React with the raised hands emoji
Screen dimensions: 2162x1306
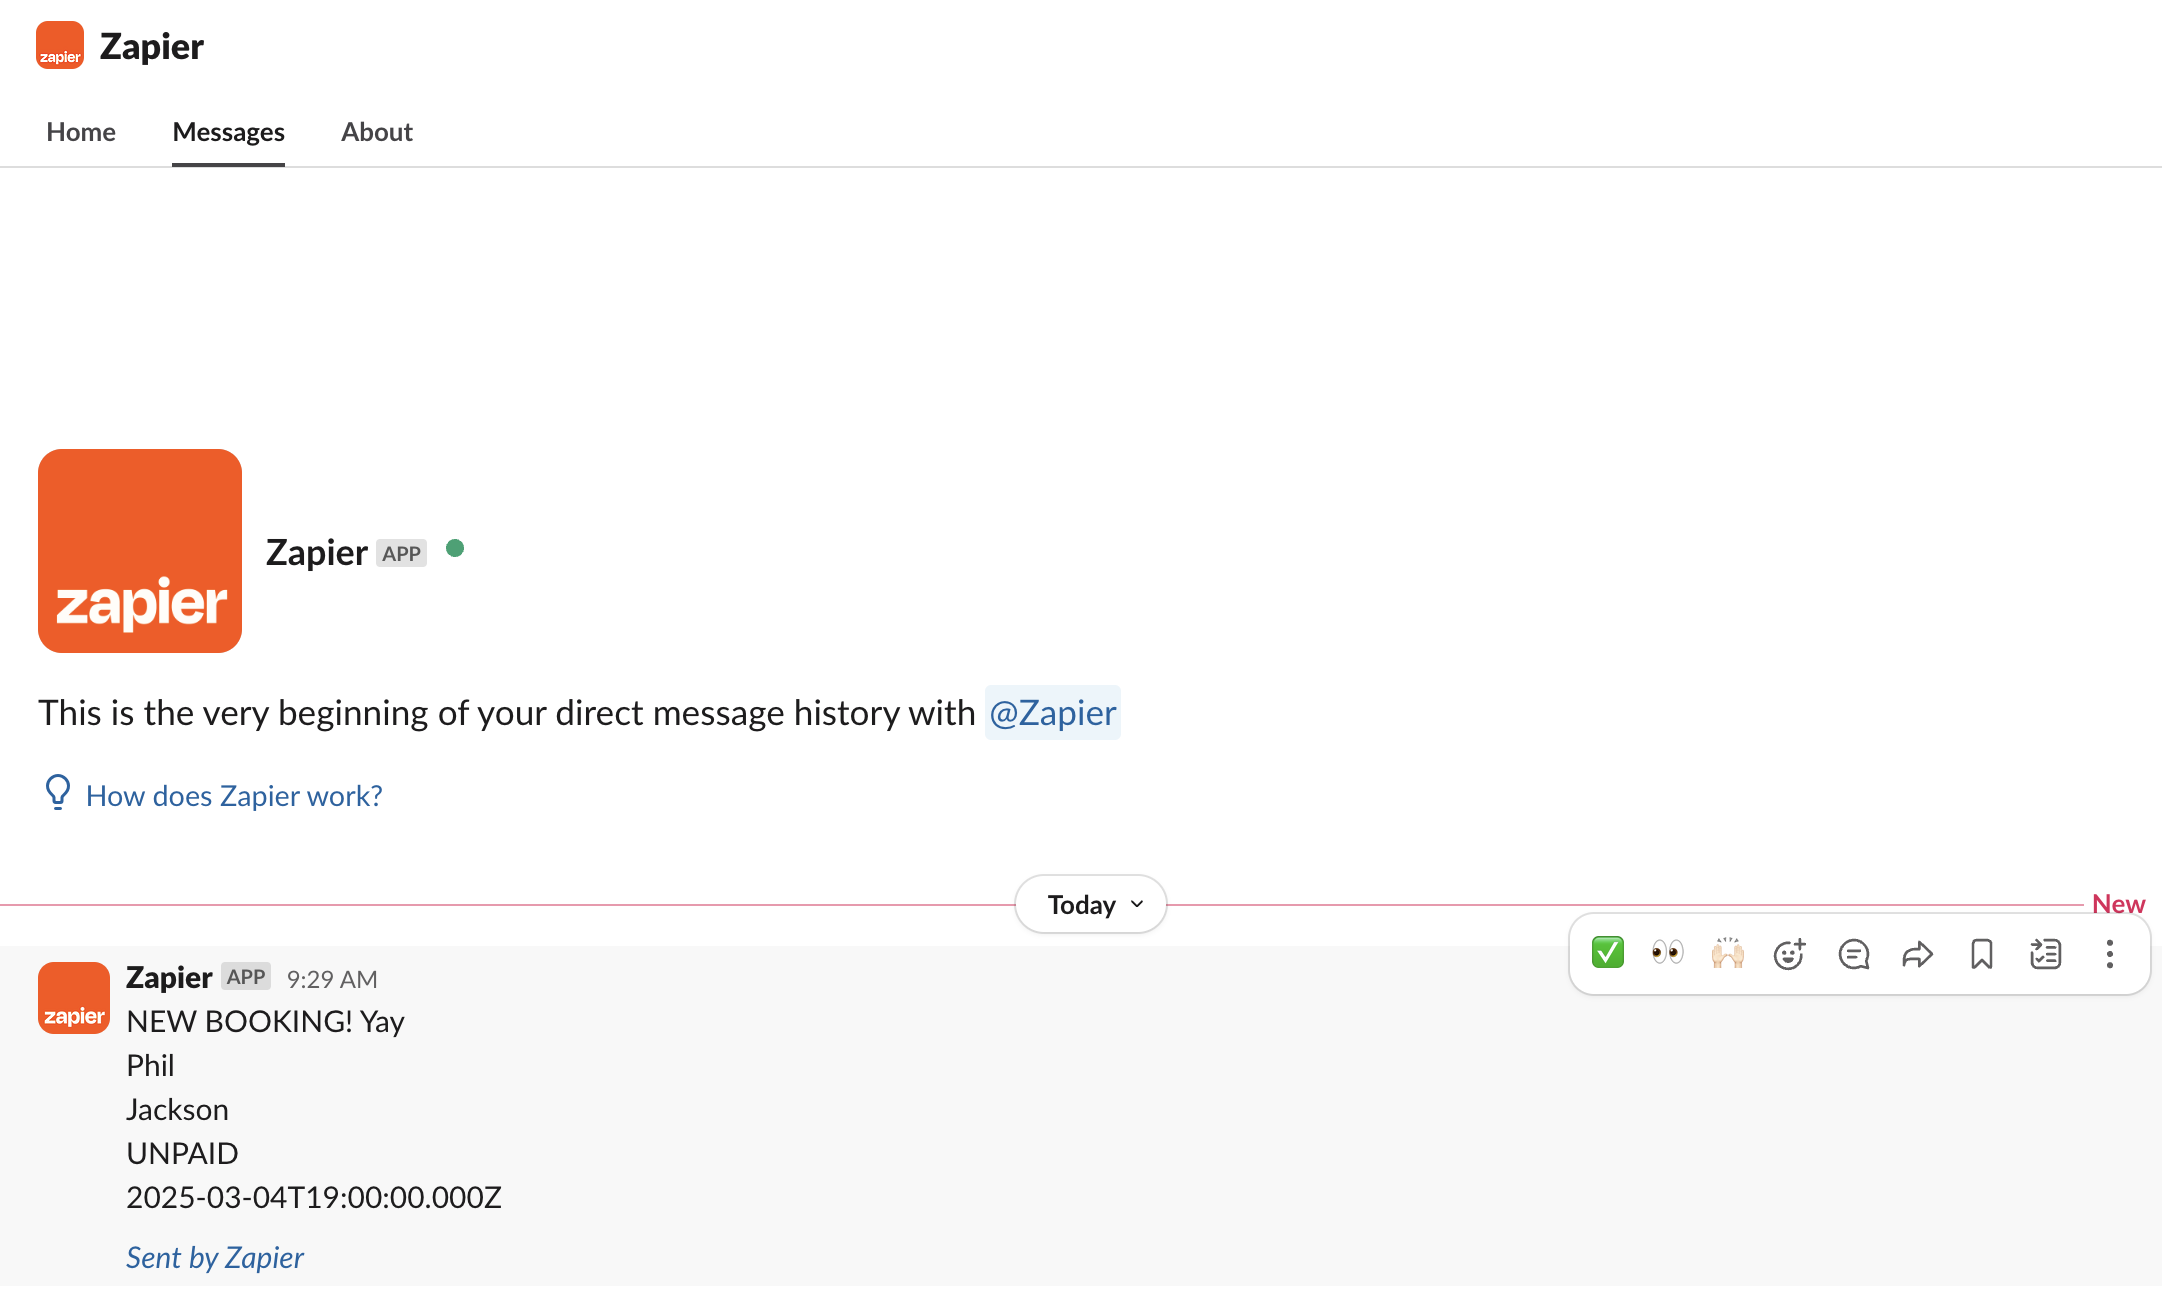pyautogui.click(x=1727, y=953)
